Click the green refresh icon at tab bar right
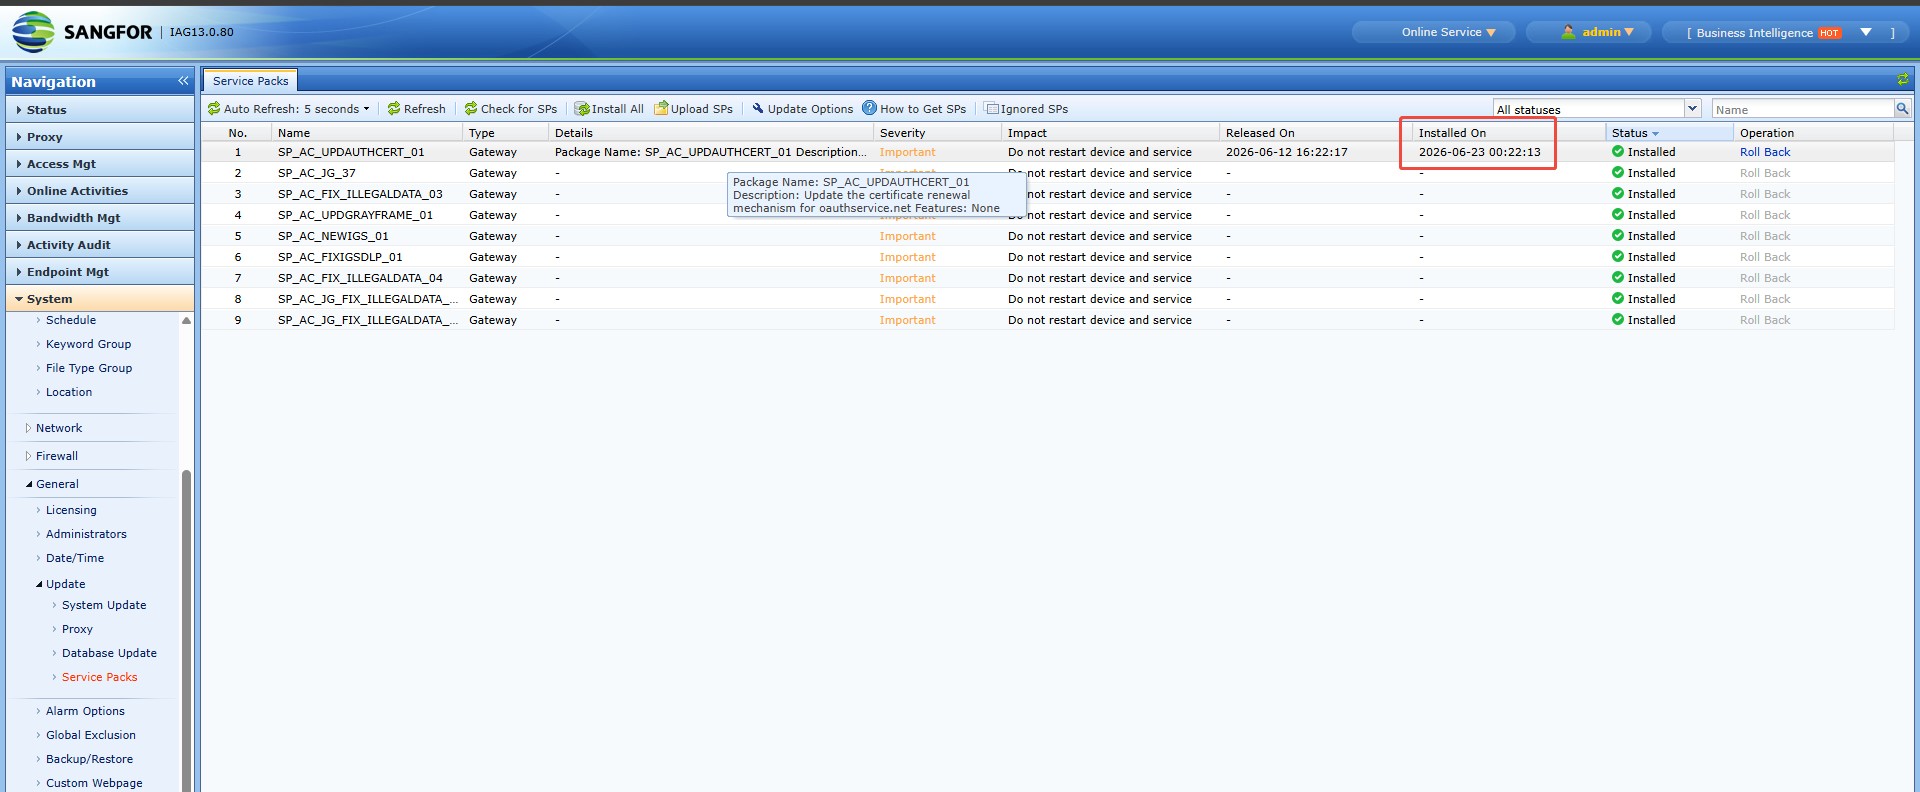1920x792 pixels. 1902,80
